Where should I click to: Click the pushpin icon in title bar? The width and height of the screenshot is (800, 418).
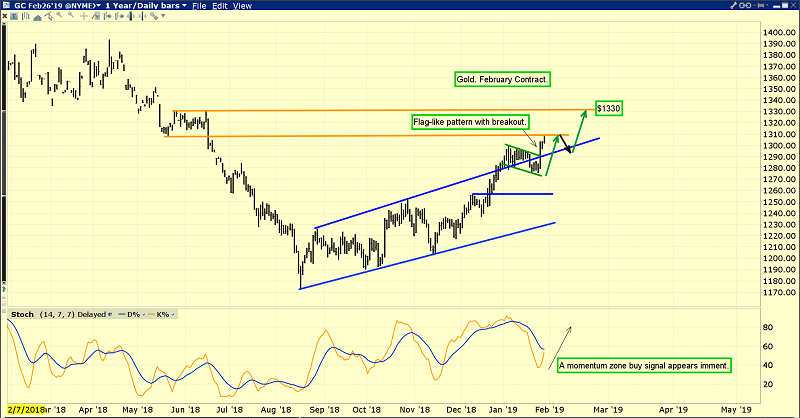click(x=758, y=6)
